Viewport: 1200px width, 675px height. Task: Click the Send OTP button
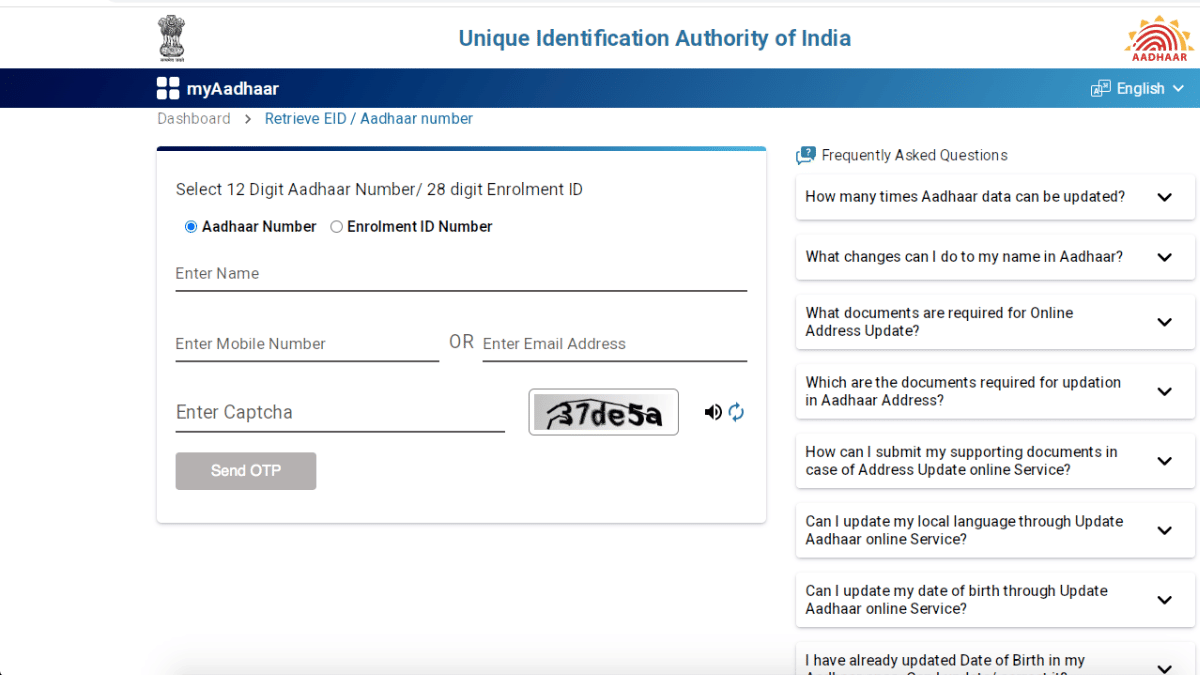point(245,470)
